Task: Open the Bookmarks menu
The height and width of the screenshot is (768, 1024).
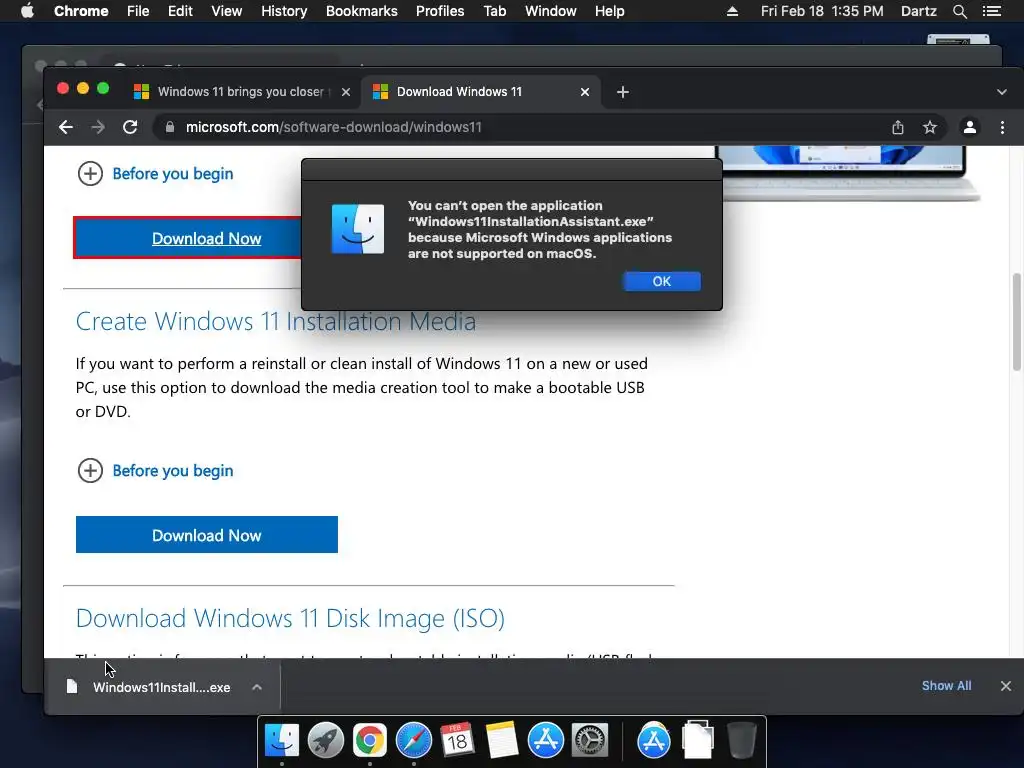Action: point(362,11)
